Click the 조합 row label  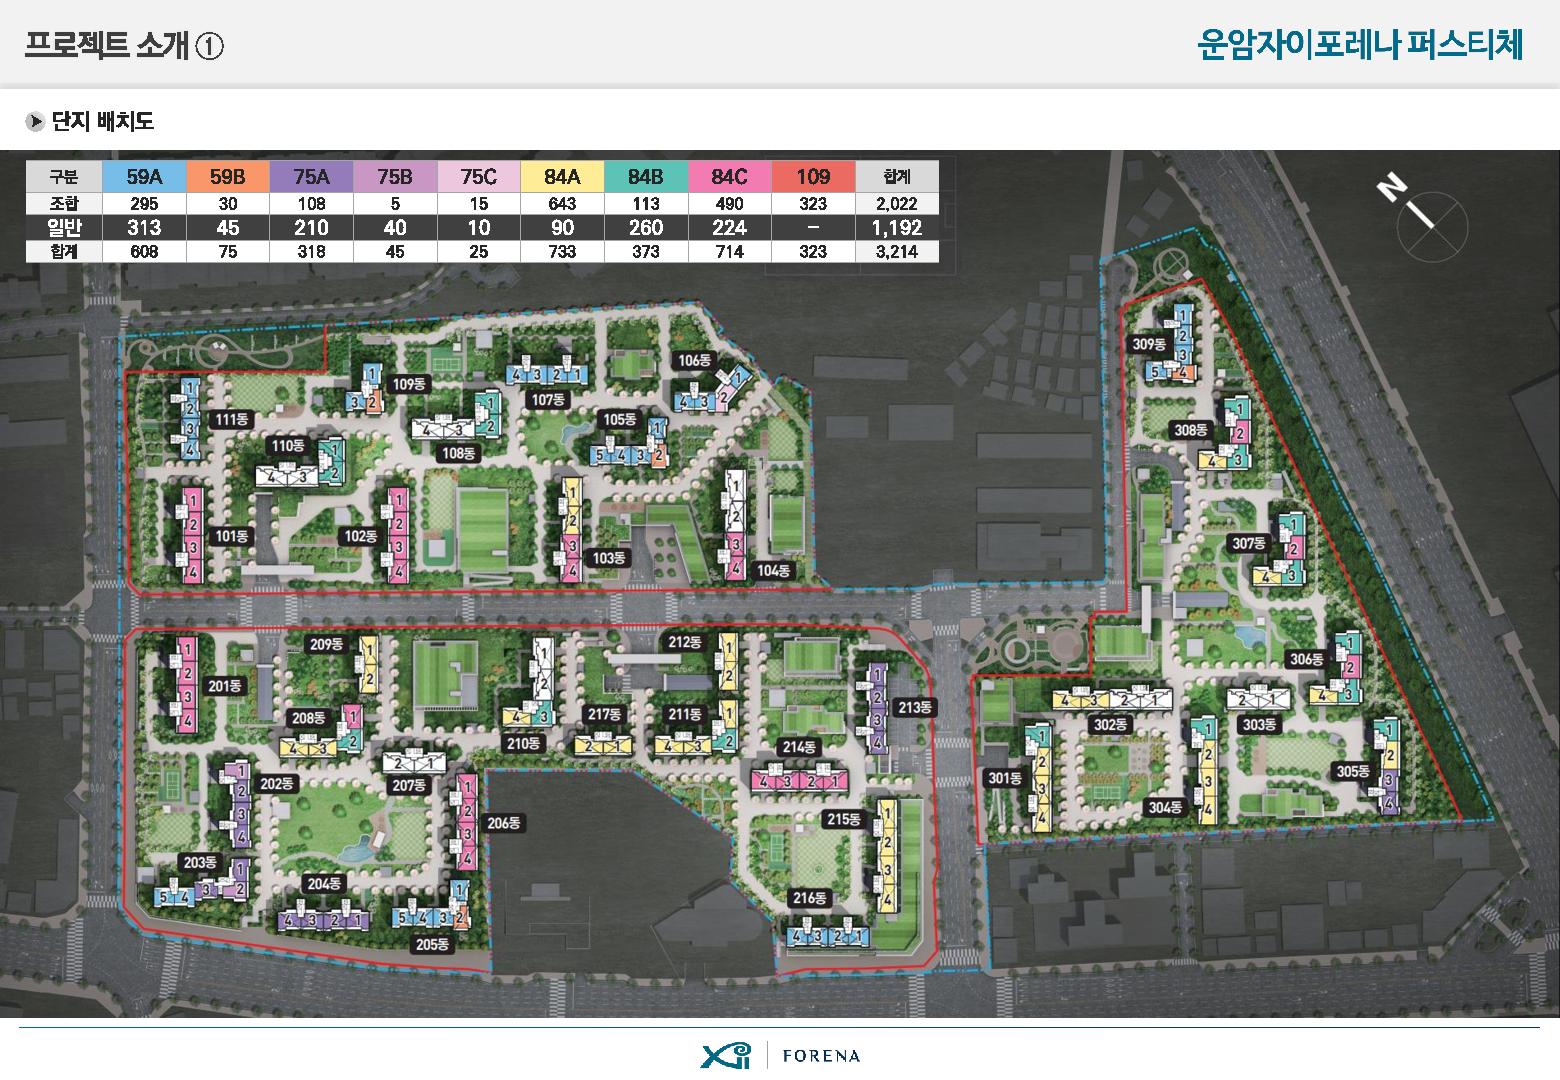(64, 203)
